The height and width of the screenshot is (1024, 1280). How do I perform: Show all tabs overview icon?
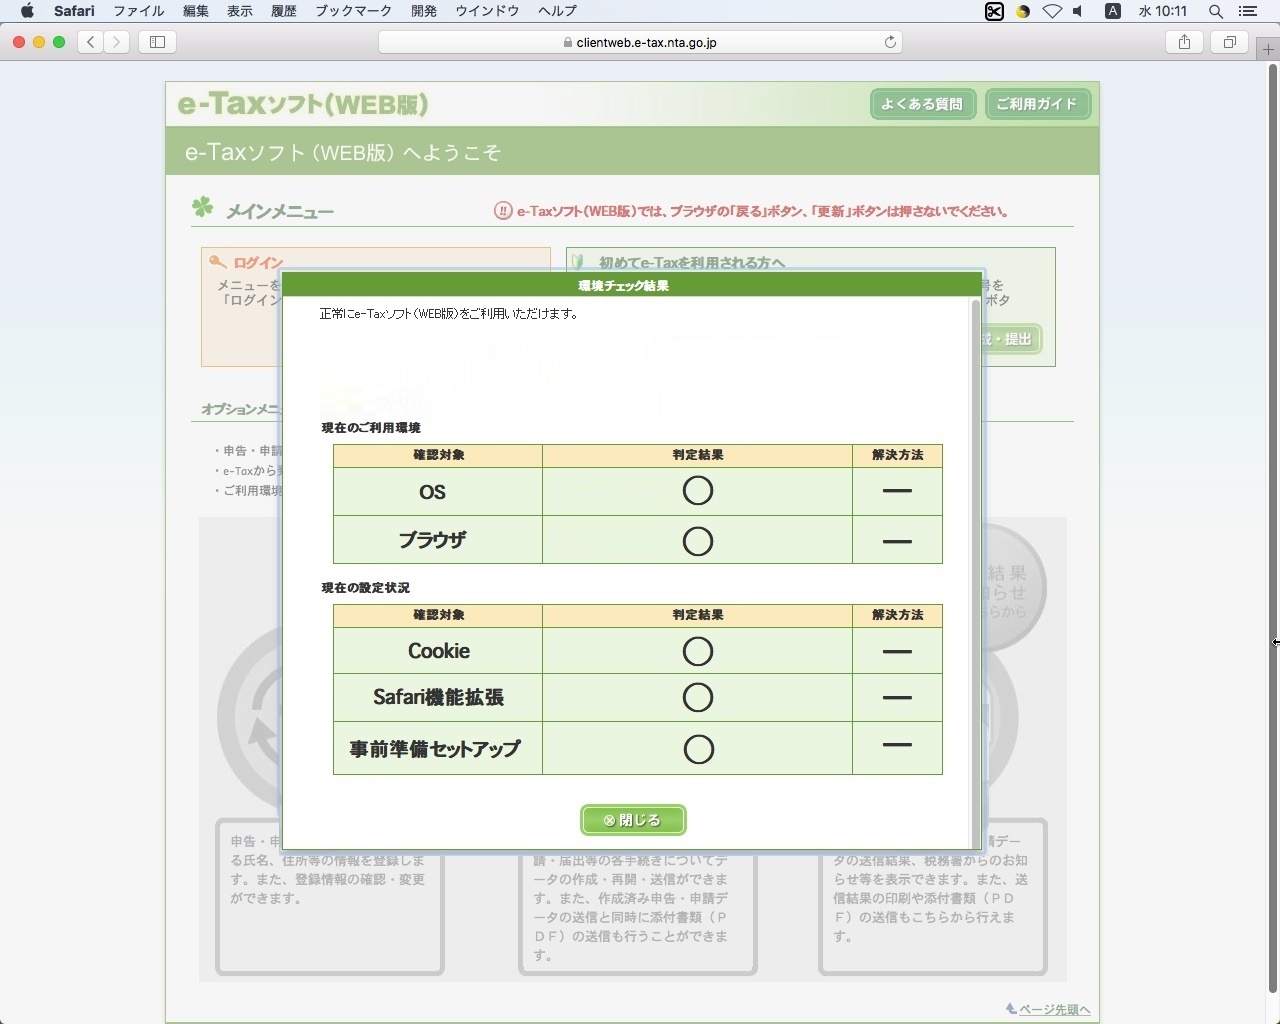click(1230, 42)
